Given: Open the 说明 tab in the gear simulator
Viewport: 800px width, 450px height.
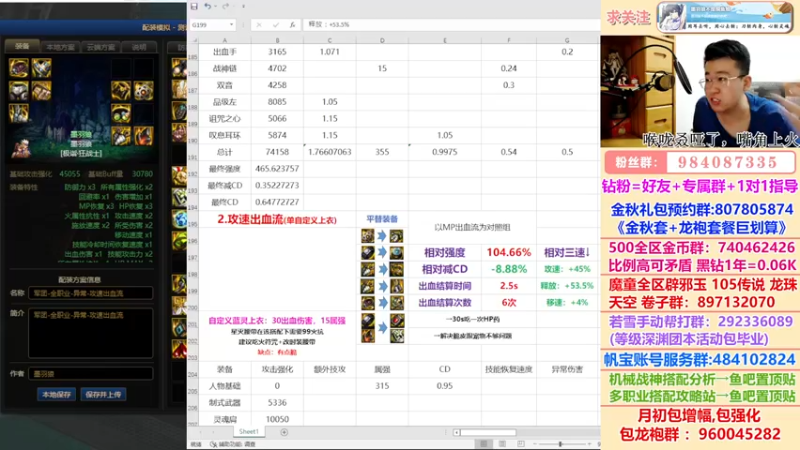Looking at the screenshot, I should (x=139, y=47).
